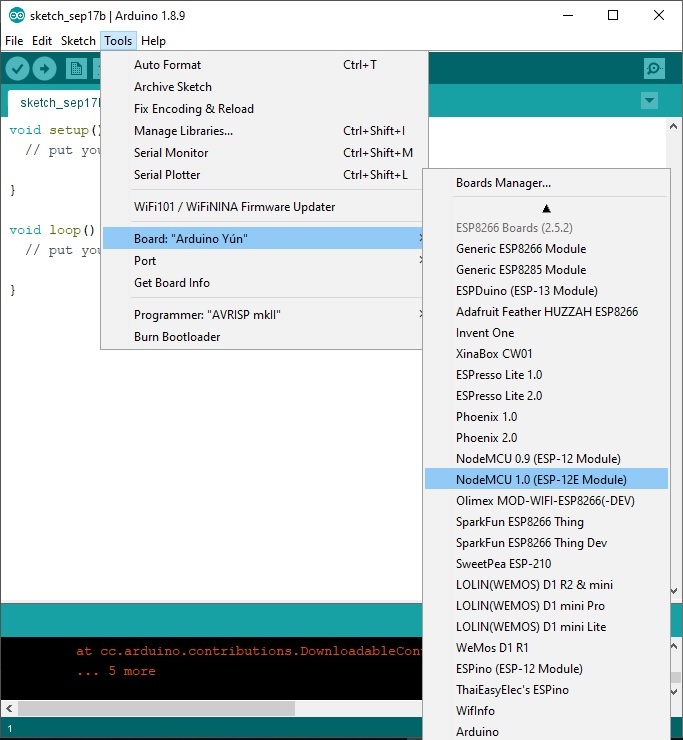The height and width of the screenshot is (740, 683).
Task: Select Phoenix 1.0 board
Action: pos(546,417)
